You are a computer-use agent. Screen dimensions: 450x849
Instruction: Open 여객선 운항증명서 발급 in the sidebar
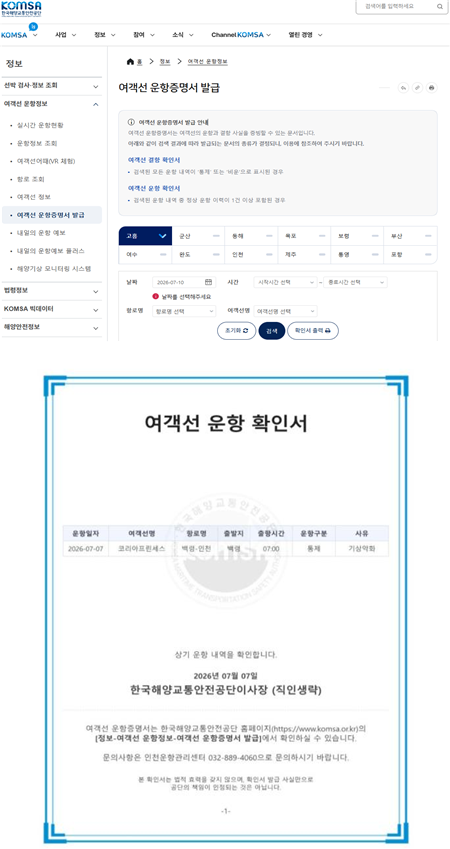(x=51, y=215)
